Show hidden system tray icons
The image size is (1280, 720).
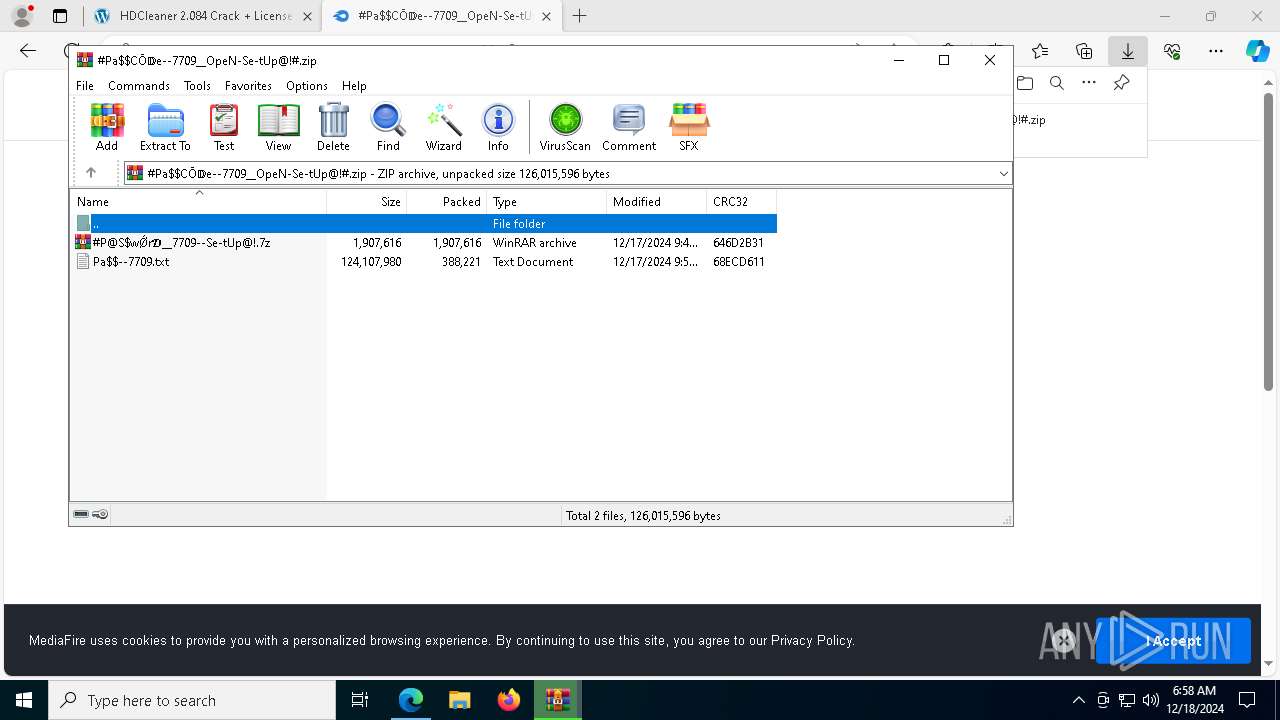1078,700
